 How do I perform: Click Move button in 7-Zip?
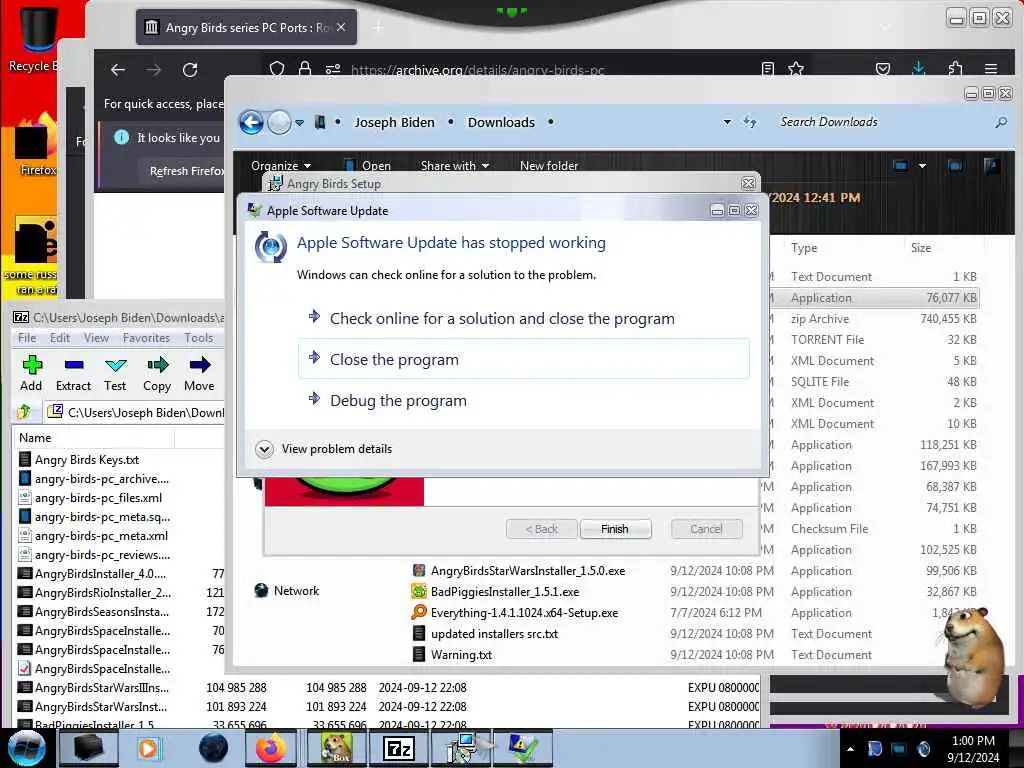click(x=199, y=374)
